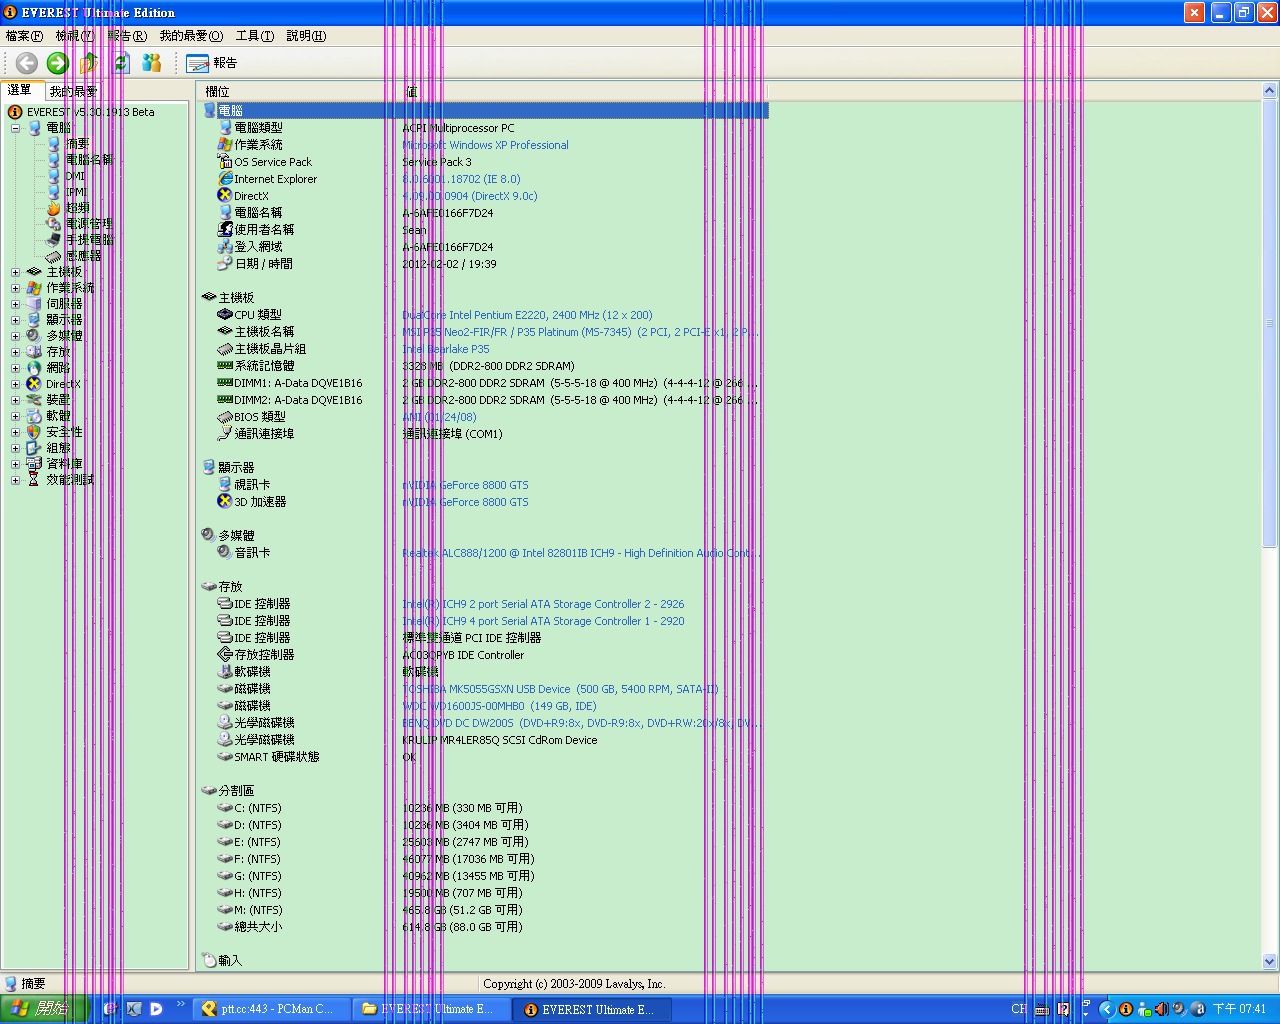The width and height of the screenshot is (1280, 1024).
Task: Open the 報告 menu in the menu bar
Action: coord(127,36)
